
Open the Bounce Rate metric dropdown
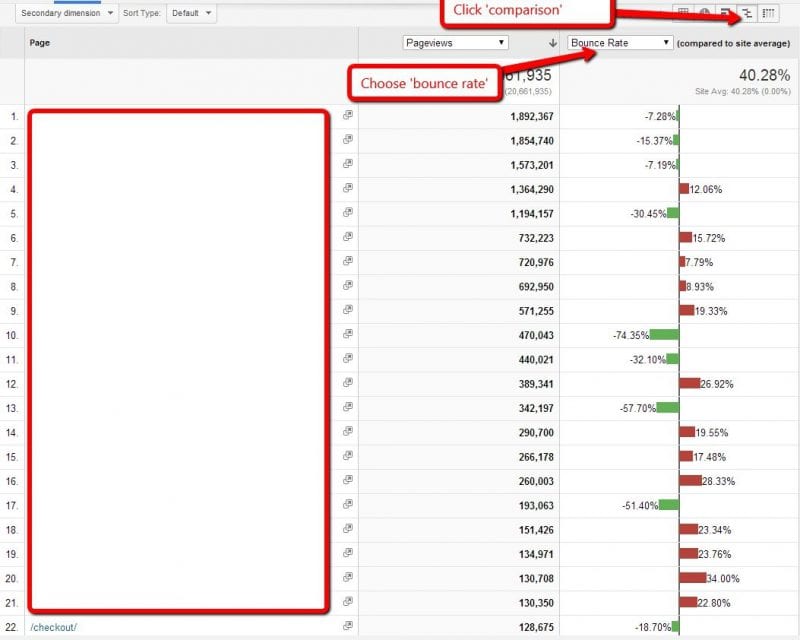point(619,43)
